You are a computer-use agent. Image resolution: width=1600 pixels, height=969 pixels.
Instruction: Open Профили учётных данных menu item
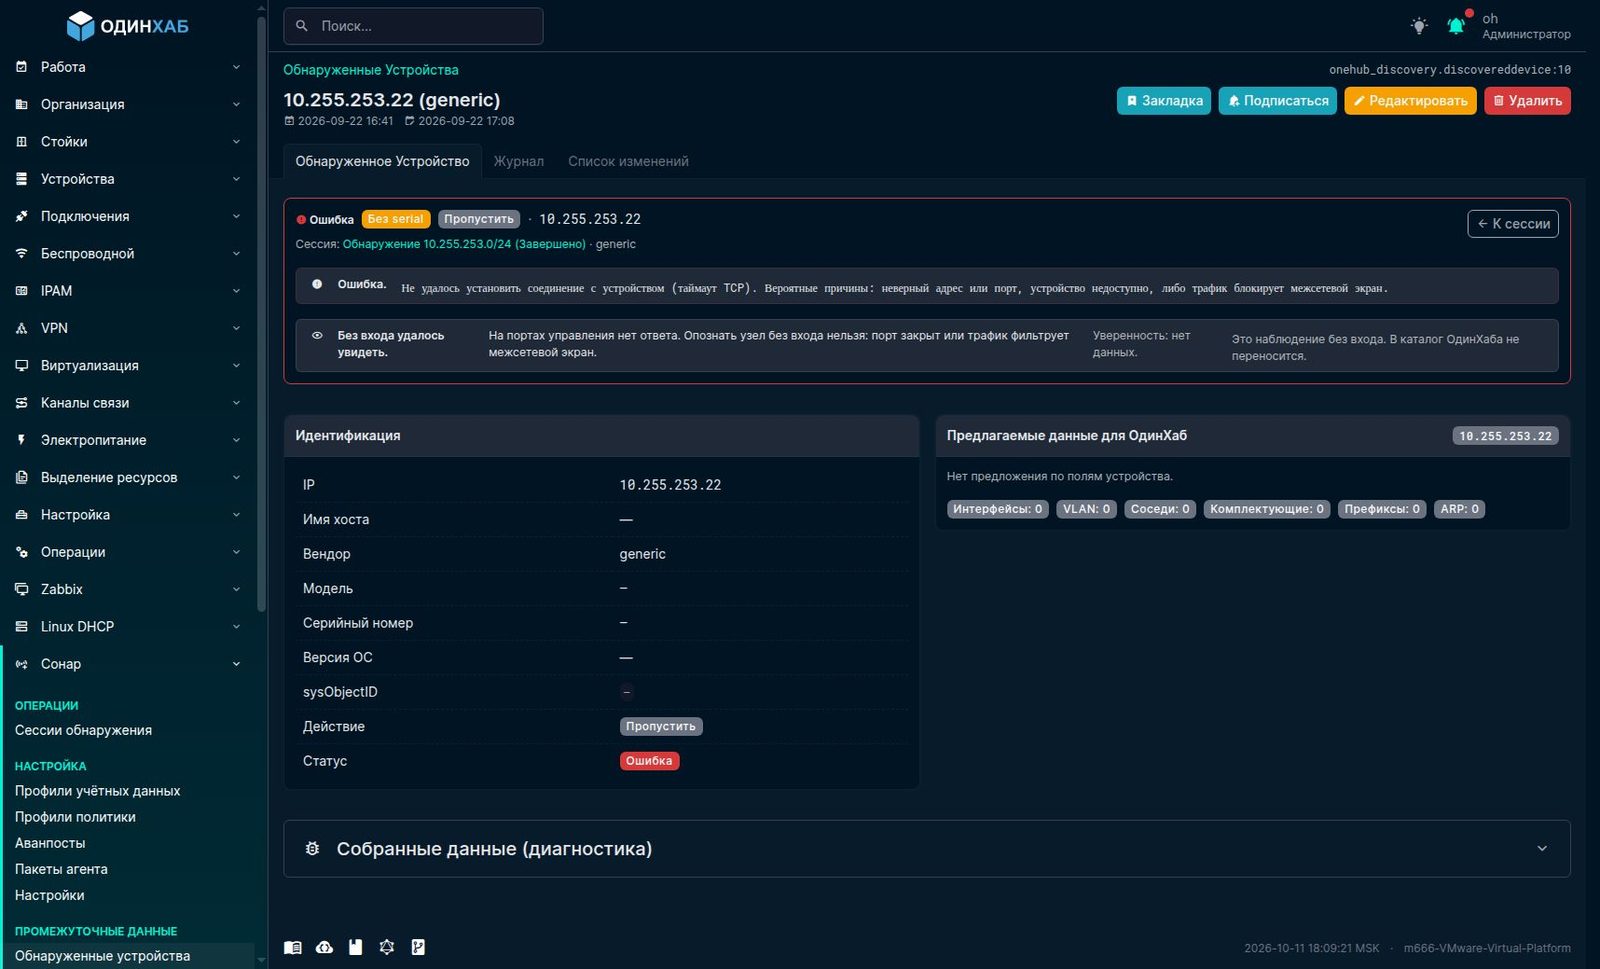(x=97, y=790)
